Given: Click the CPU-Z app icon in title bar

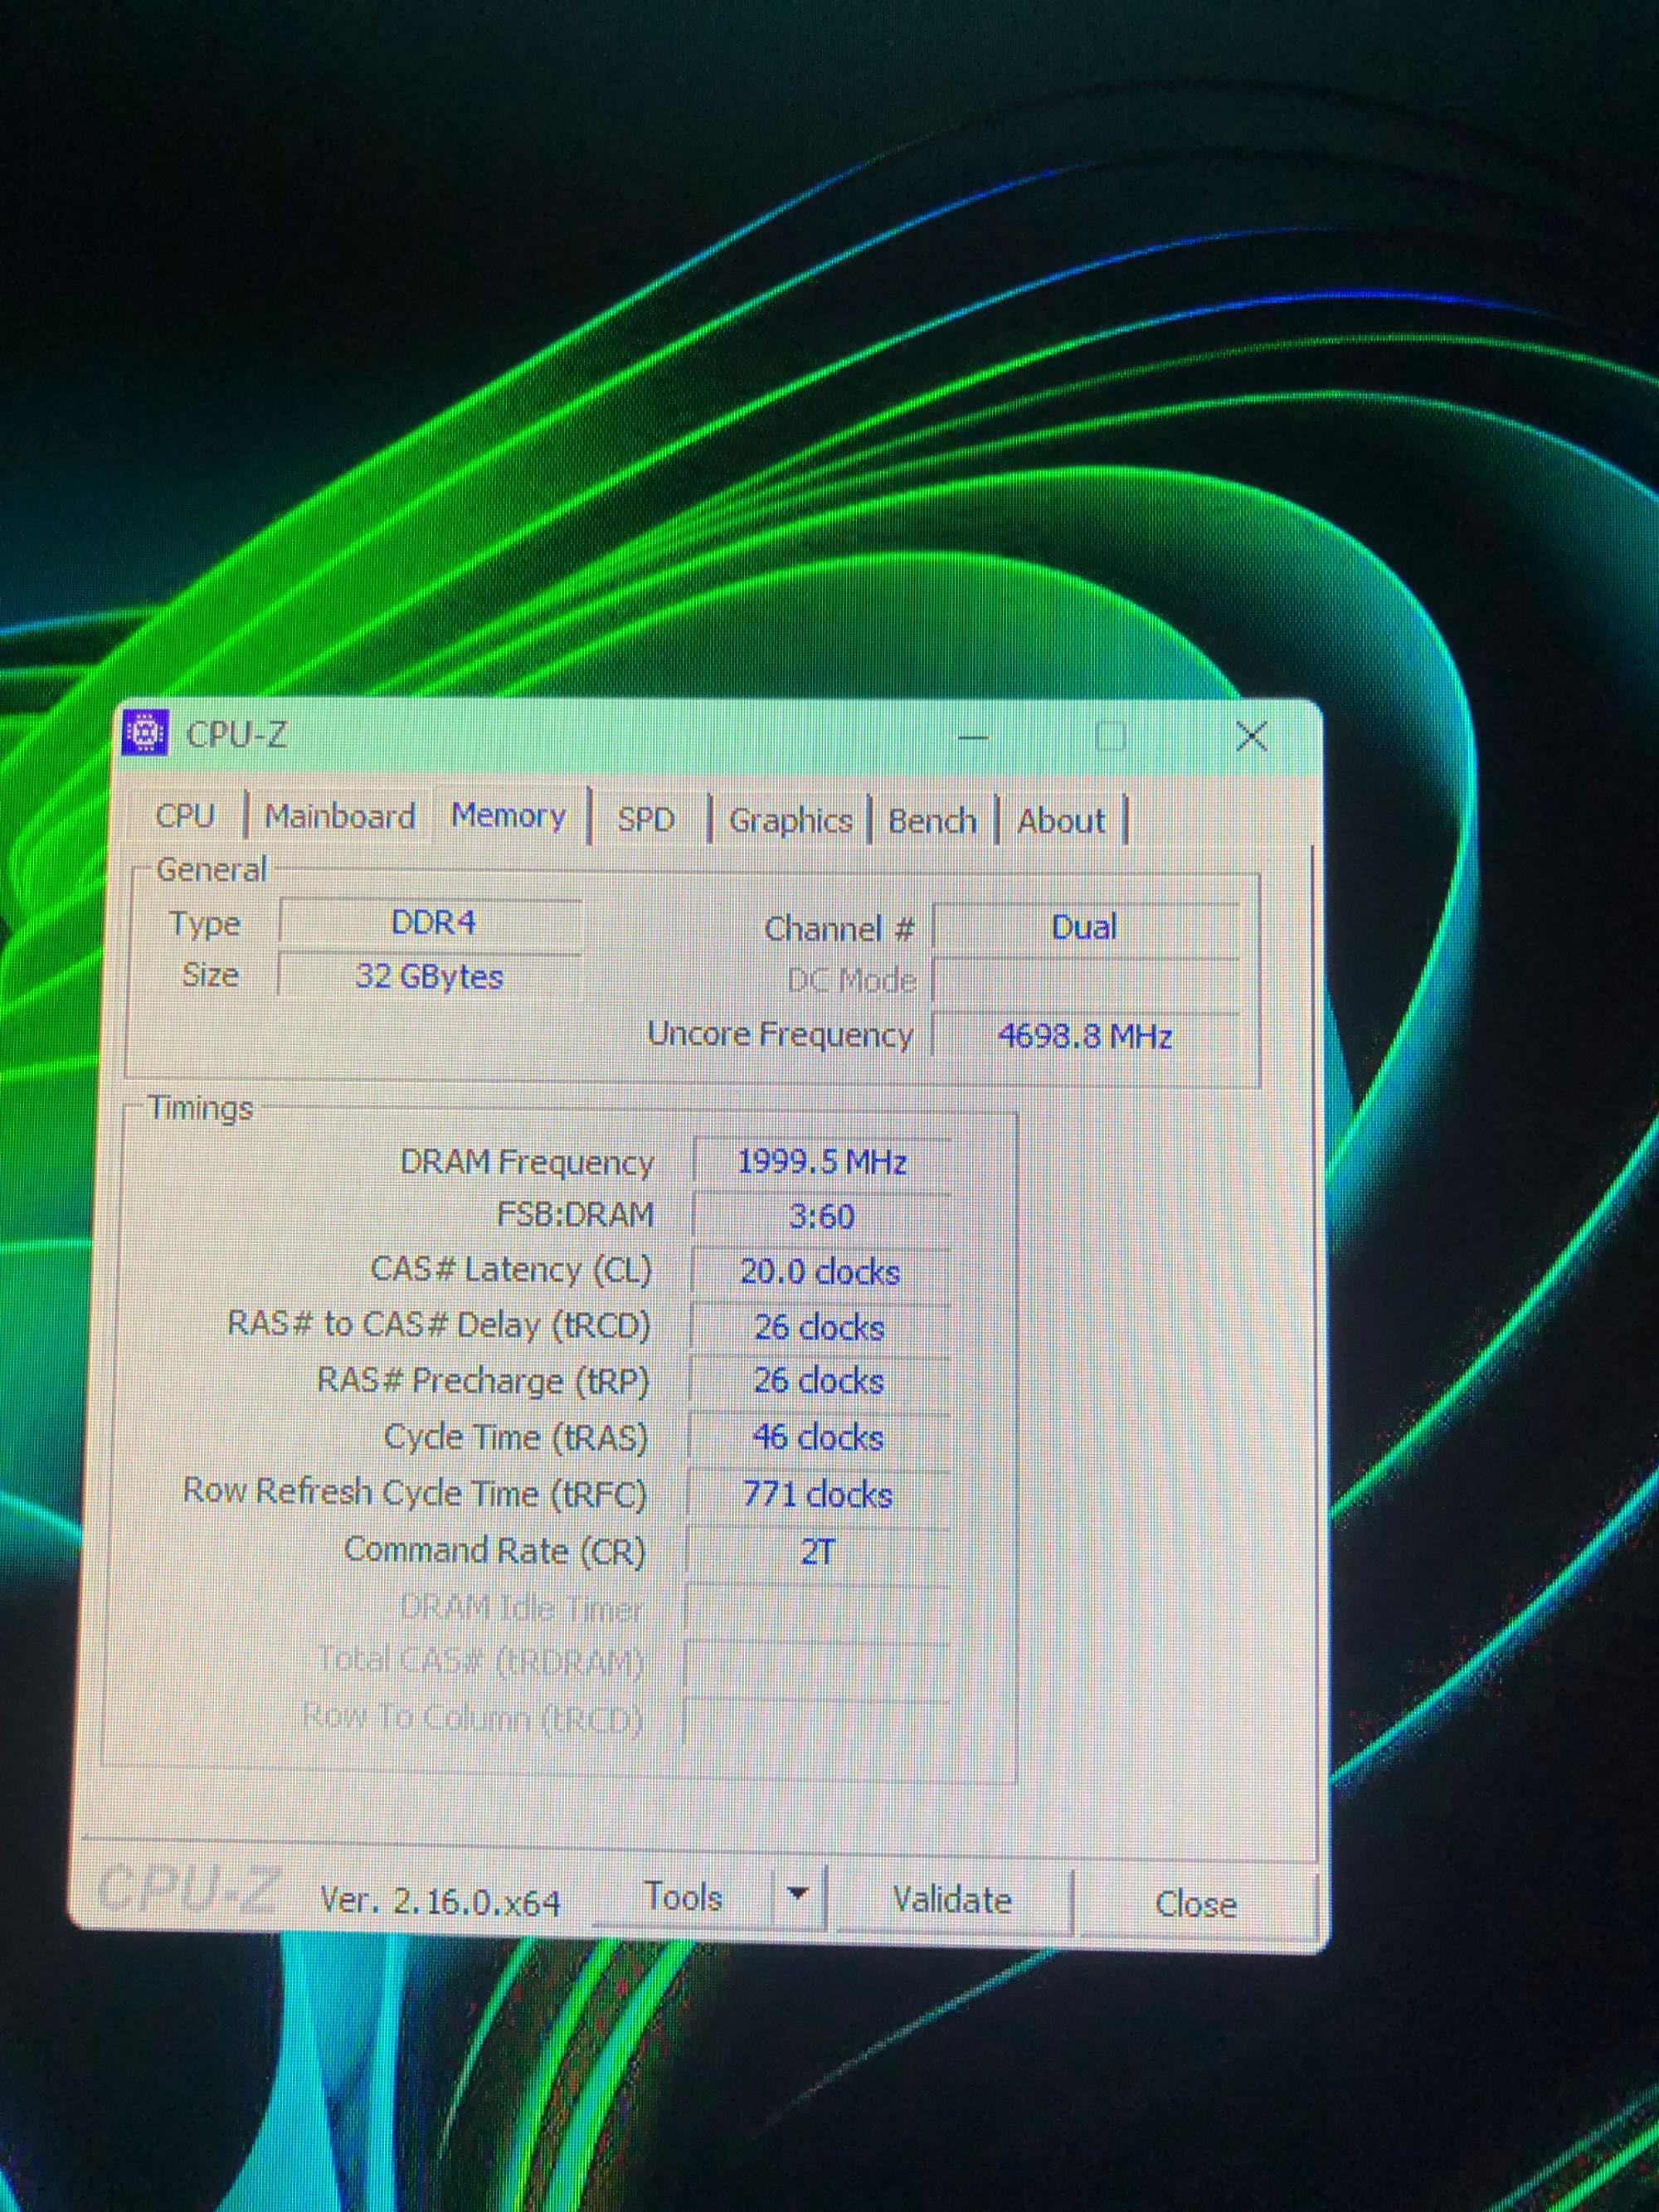Looking at the screenshot, I should point(146,734).
